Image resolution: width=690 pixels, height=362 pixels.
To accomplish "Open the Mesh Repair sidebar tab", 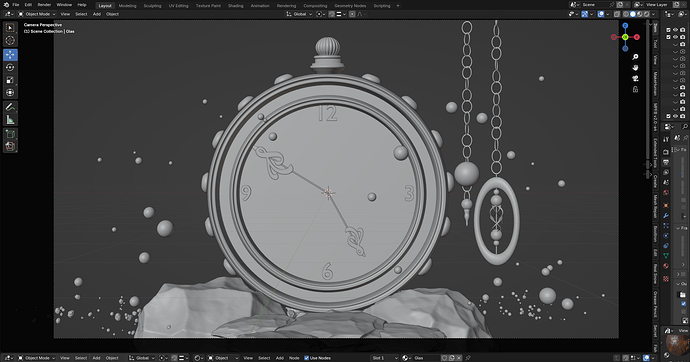I will point(655,206).
